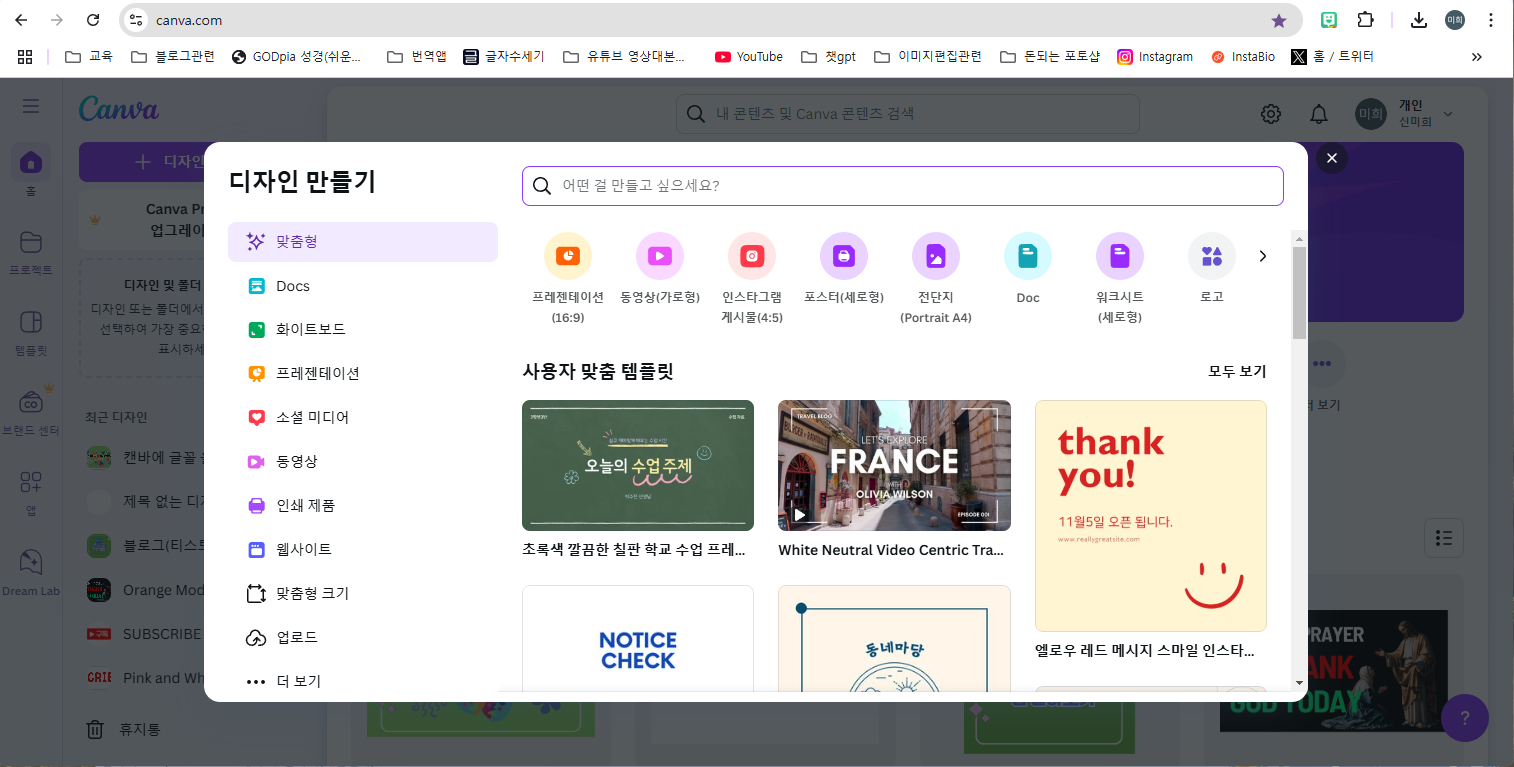Image resolution: width=1514 pixels, height=767 pixels.
Task: Switch to list view in the background page
Action: pyautogui.click(x=1444, y=538)
